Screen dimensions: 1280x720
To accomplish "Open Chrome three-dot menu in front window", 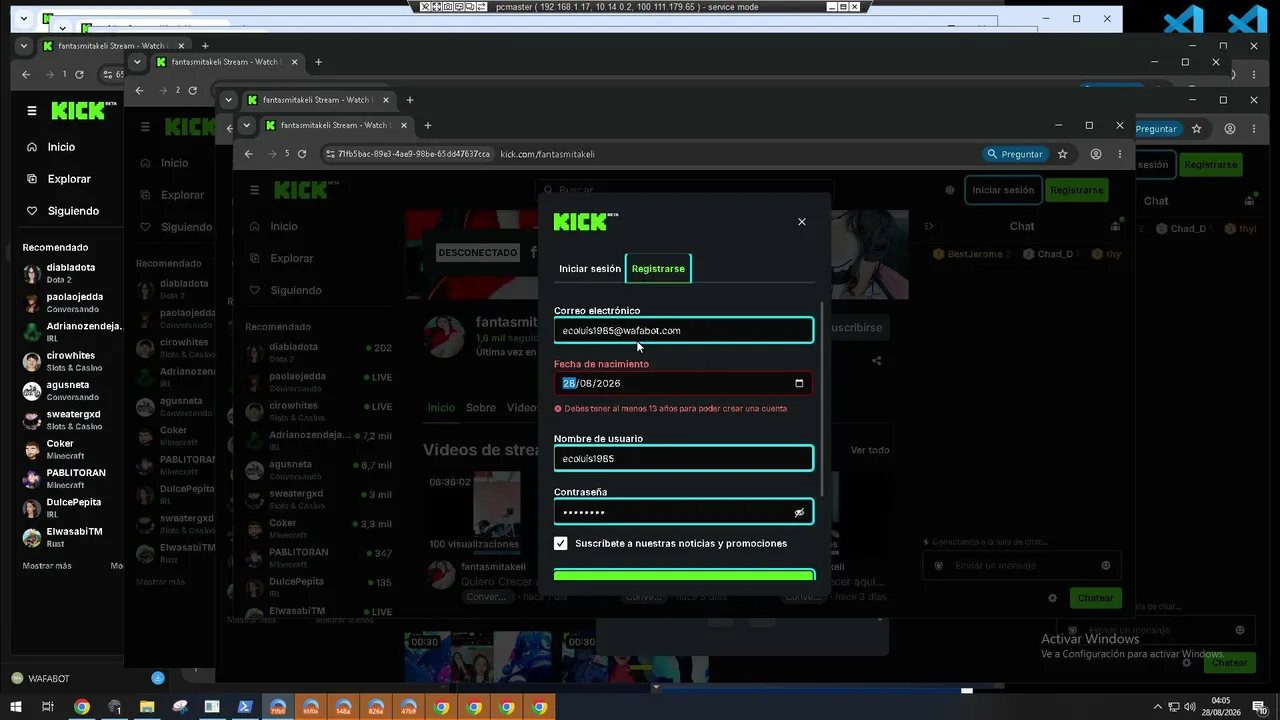I will click(x=1120, y=154).
